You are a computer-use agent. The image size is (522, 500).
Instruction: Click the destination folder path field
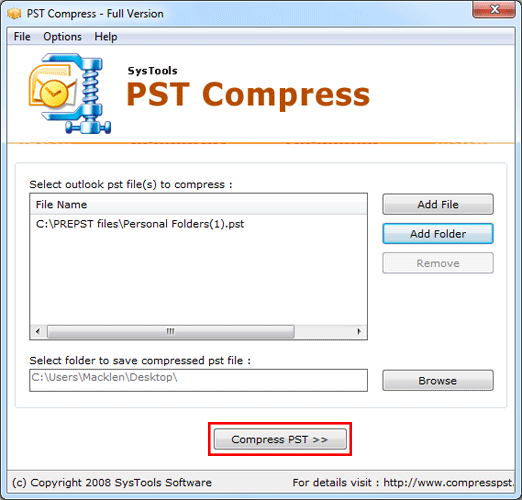point(198,380)
